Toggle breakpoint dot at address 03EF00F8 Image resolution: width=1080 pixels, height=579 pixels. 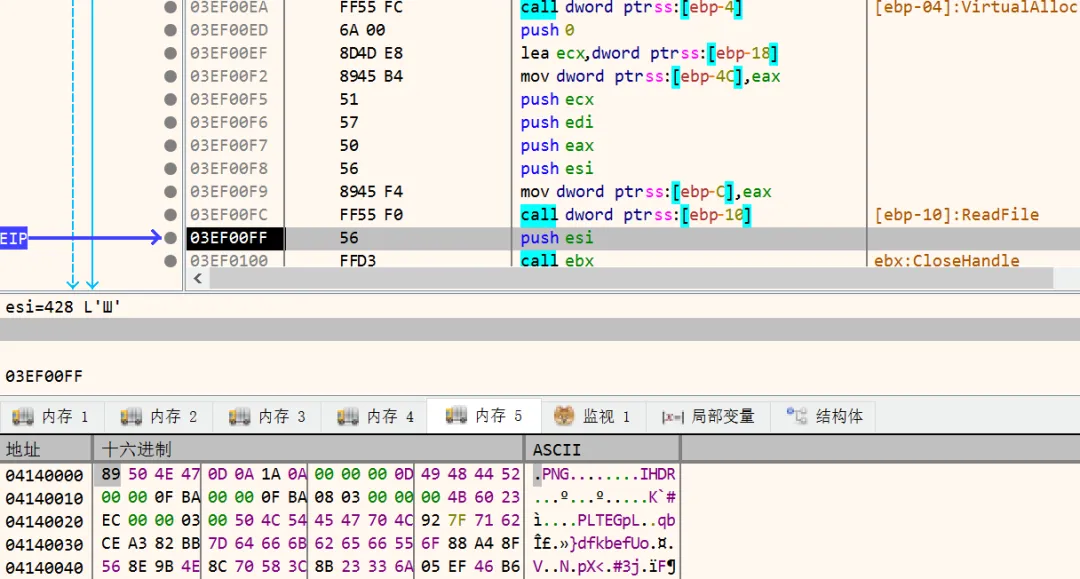170,169
